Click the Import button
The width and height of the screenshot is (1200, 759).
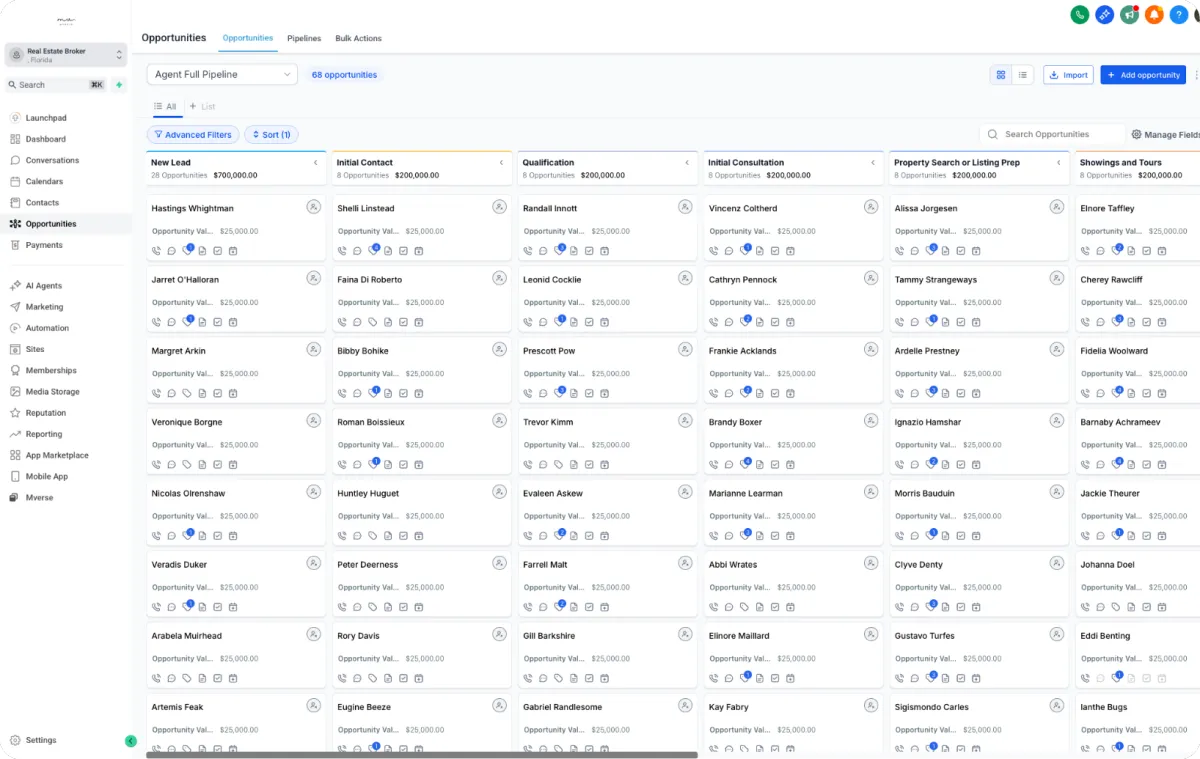(x=1068, y=75)
